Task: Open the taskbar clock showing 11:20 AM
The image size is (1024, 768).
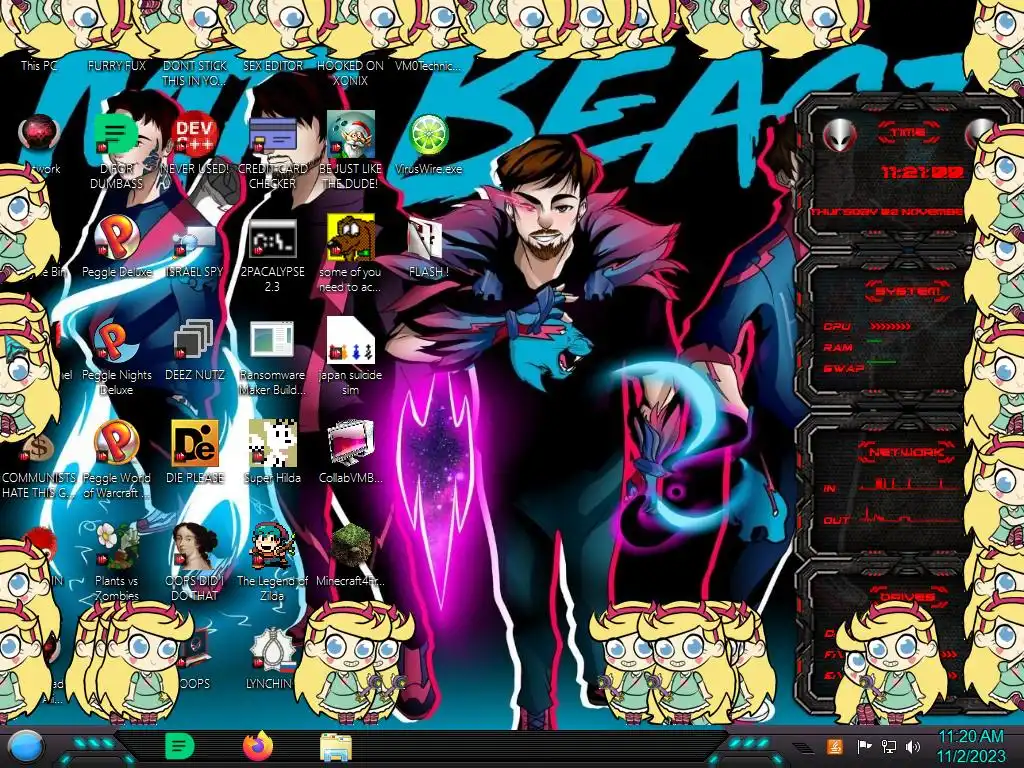Action: 970,746
